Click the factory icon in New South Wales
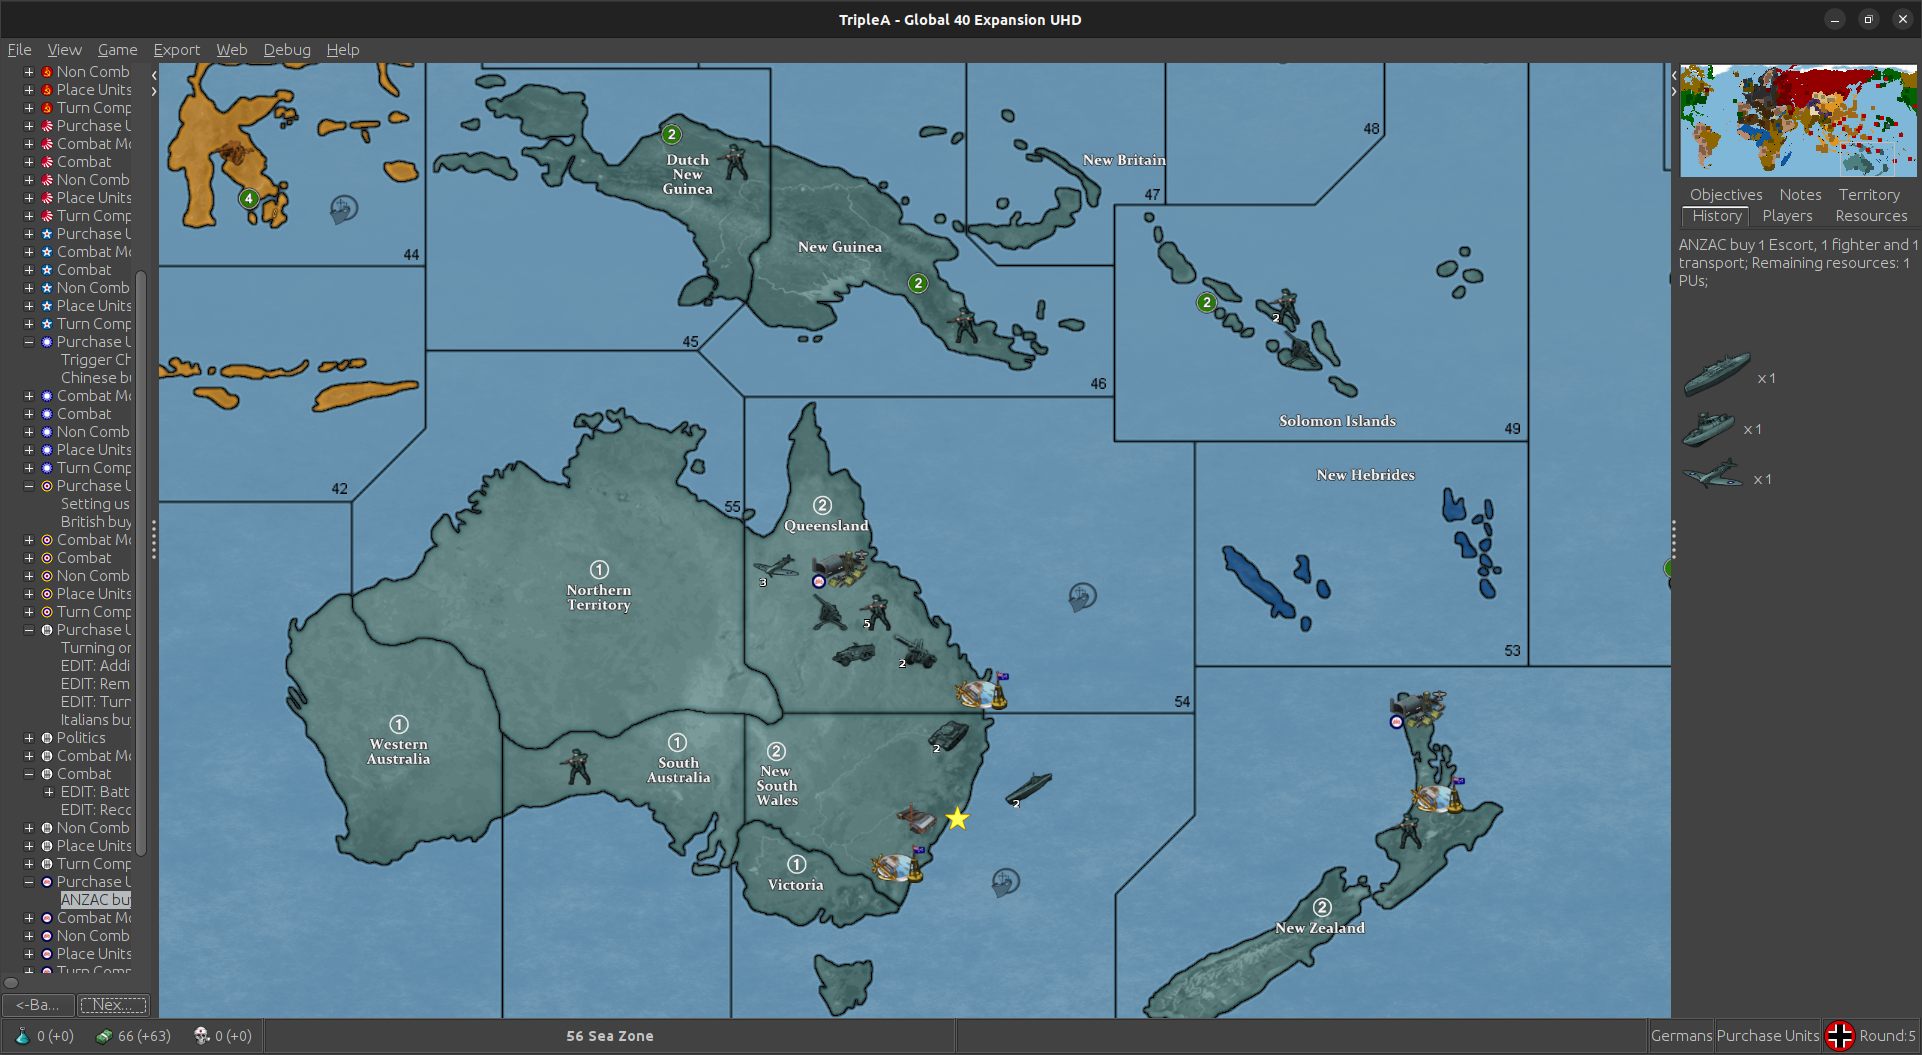 [x=915, y=819]
